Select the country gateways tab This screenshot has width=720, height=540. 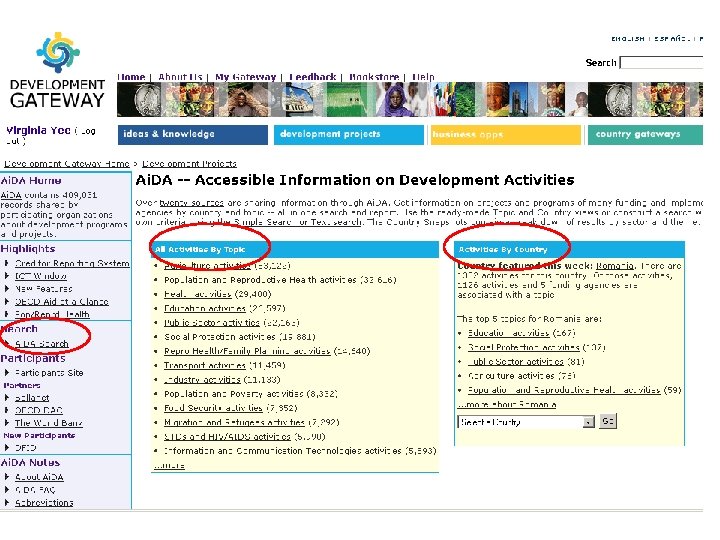[645, 135]
